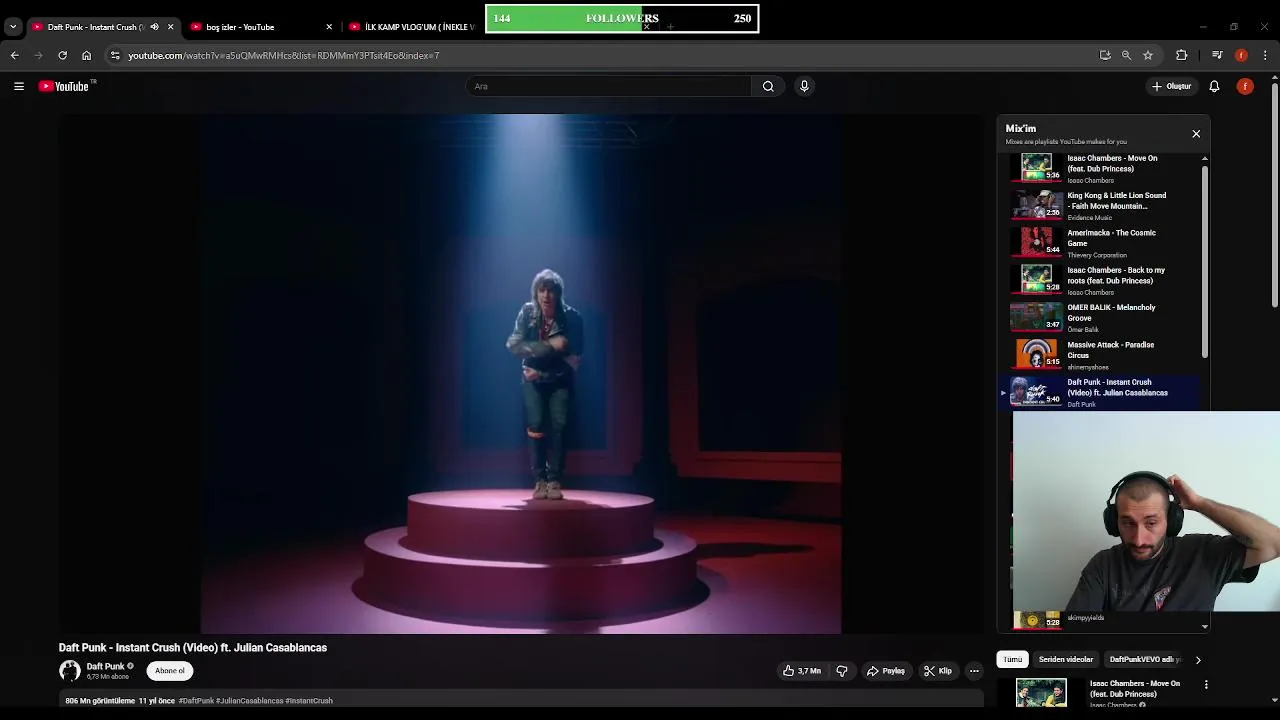The width and height of the screenshot is (1280, 720).
Task: Open recommended Isaac Chambers - Move On thumbnail
Action: coord(1041,693)
